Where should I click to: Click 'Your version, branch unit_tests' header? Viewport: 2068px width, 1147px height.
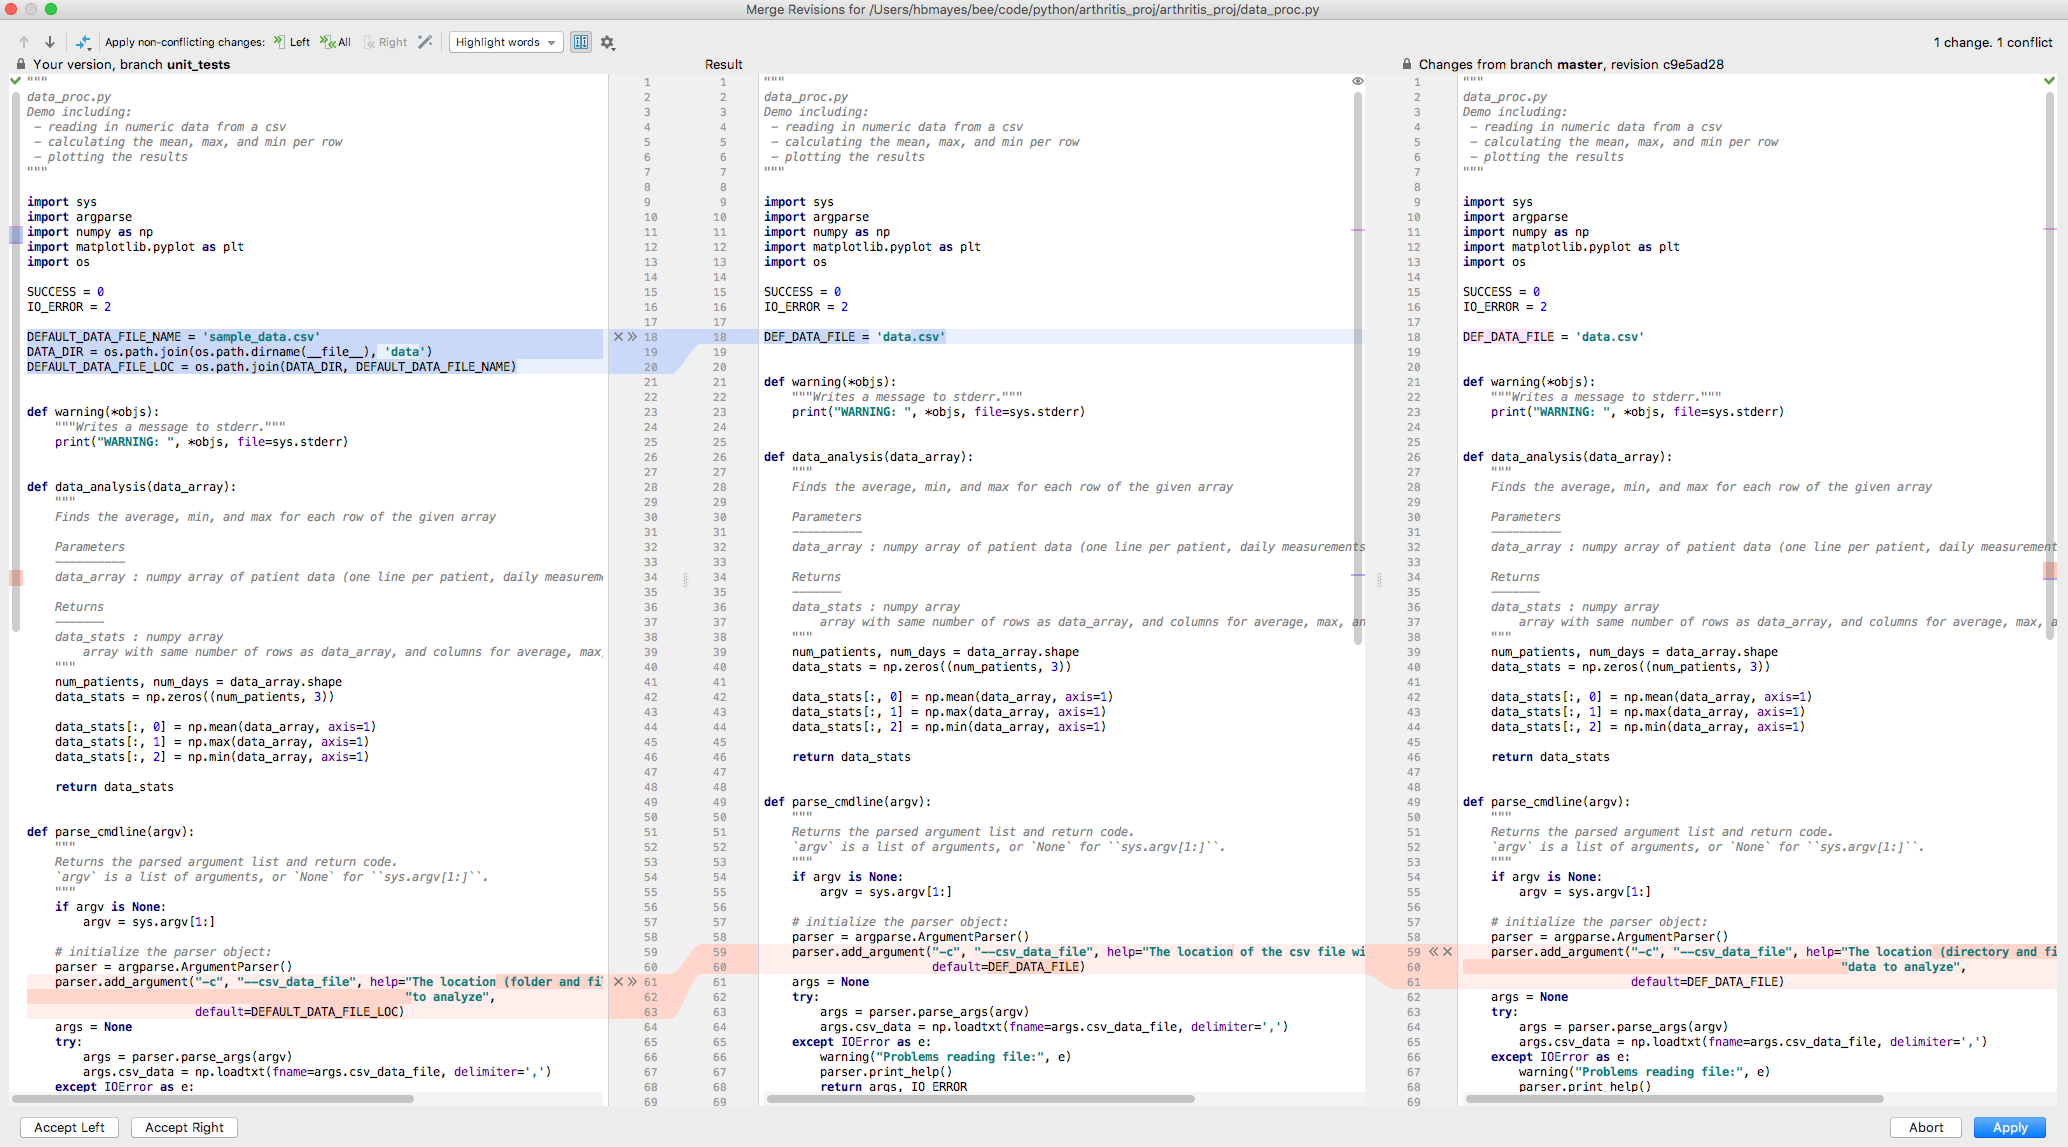pos(131,64)
